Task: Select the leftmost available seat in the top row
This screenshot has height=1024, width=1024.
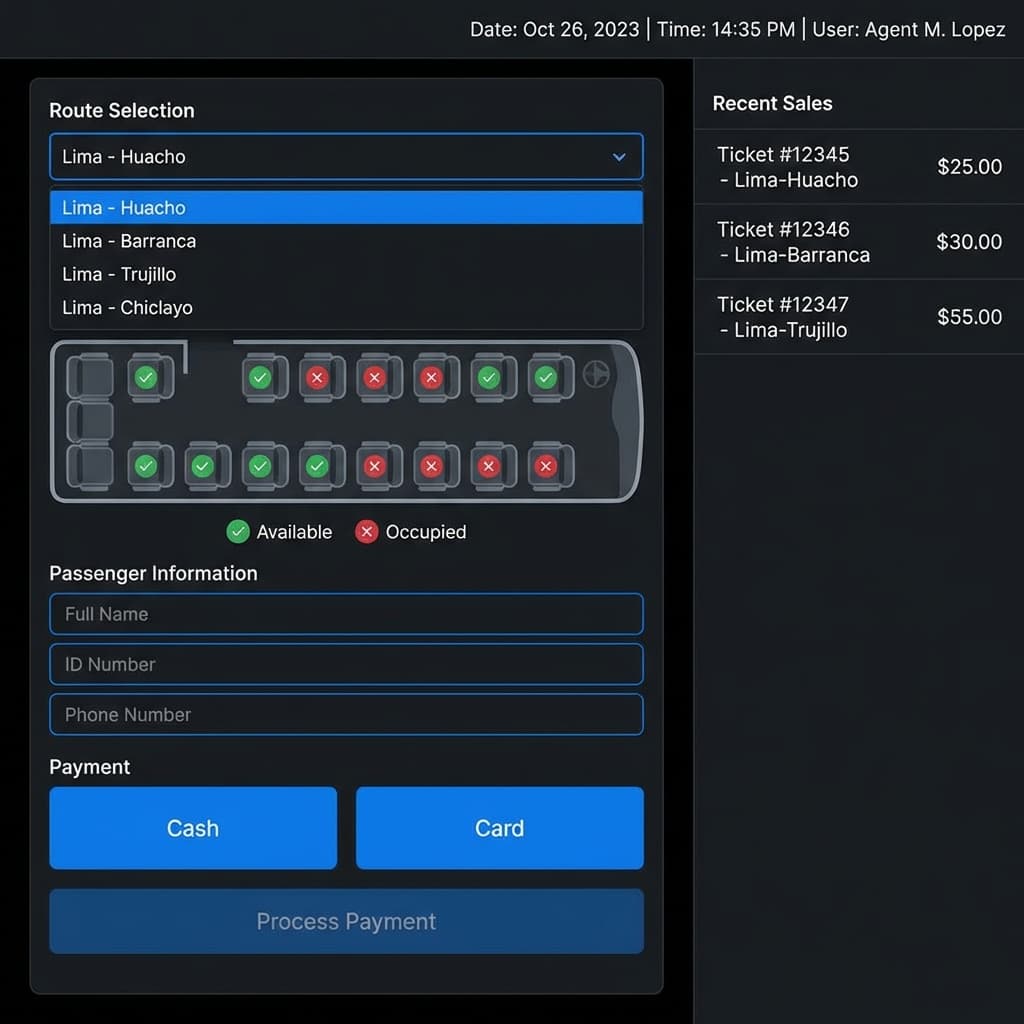Action: pos(148,377)
